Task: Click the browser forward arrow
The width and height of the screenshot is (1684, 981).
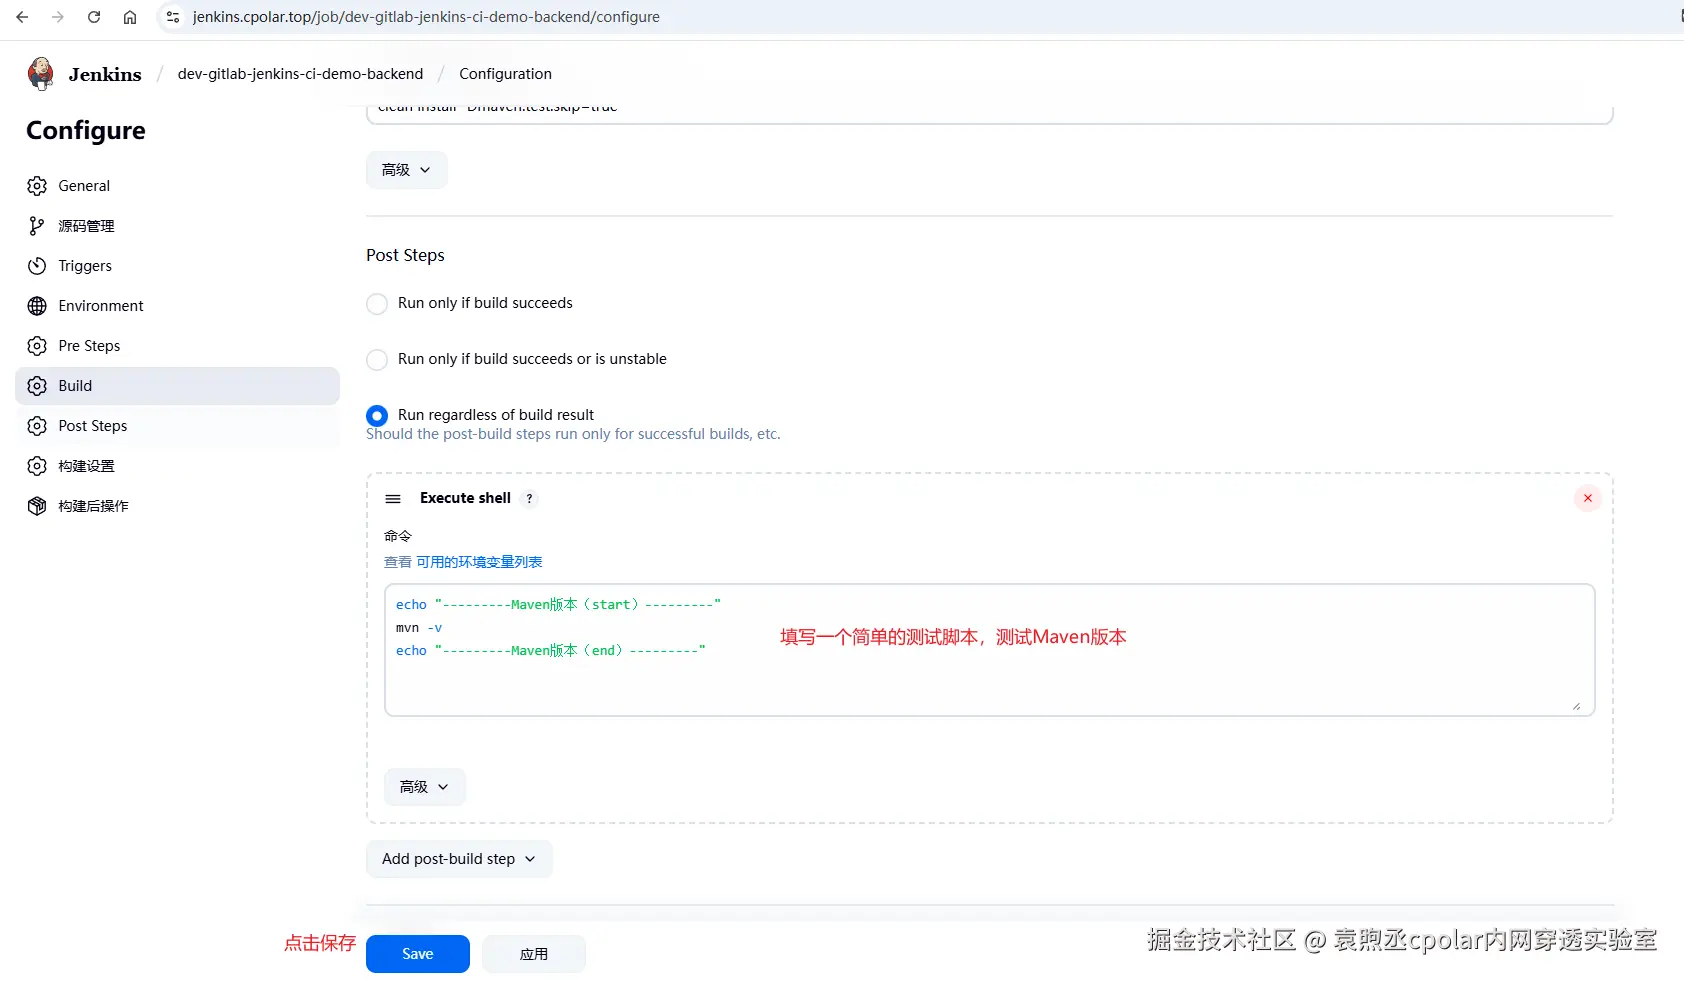Action: click(58, 17)
